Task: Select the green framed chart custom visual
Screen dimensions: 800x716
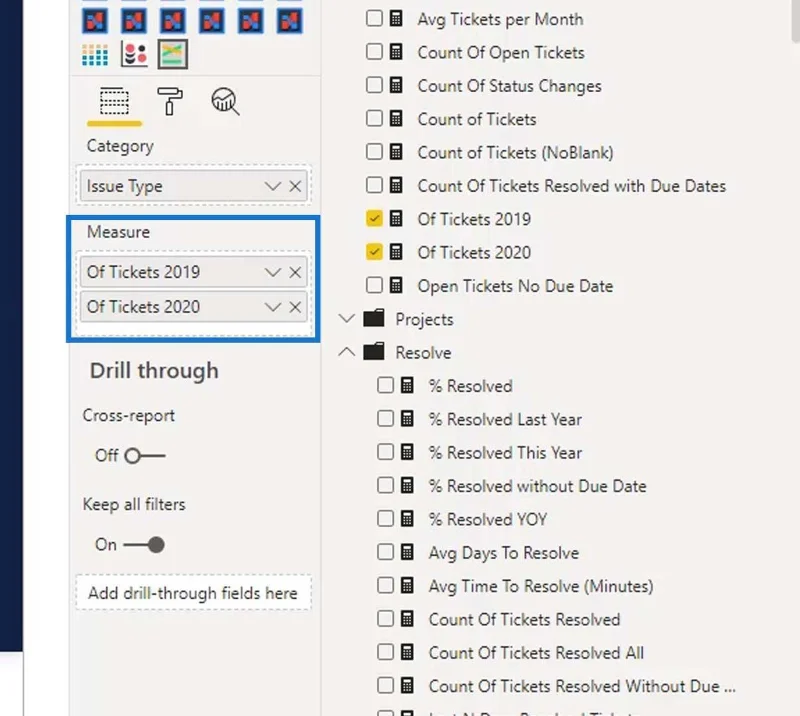Action: pos(172,54)
